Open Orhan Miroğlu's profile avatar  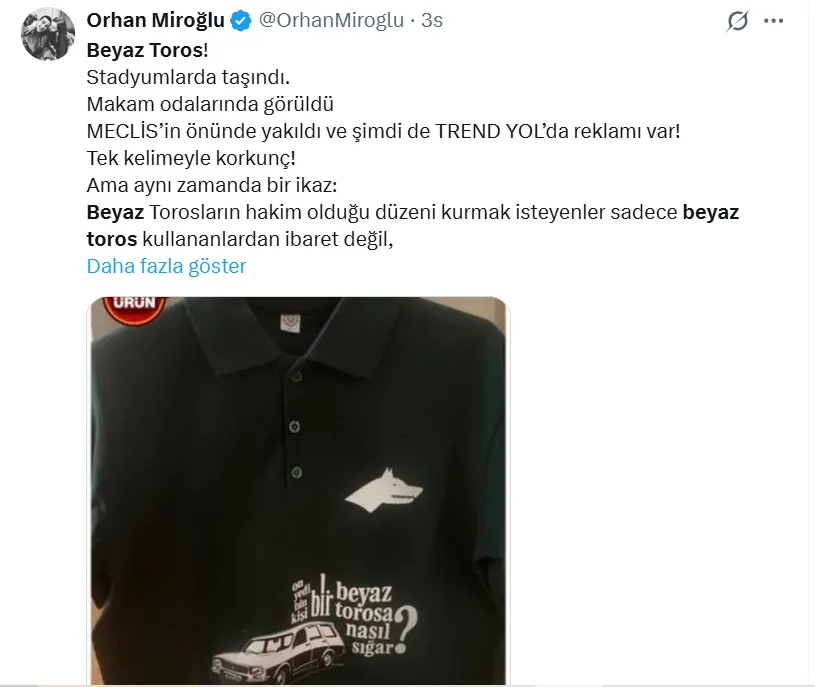tap(47, 34)
